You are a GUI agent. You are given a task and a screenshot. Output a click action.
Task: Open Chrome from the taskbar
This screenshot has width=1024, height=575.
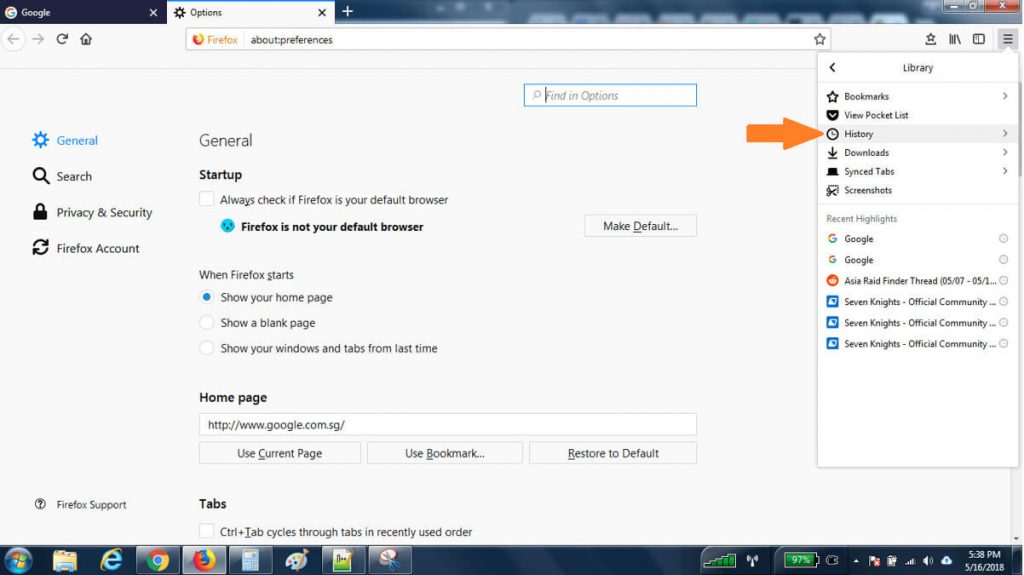pyautogui.click(x=157, y=561)
